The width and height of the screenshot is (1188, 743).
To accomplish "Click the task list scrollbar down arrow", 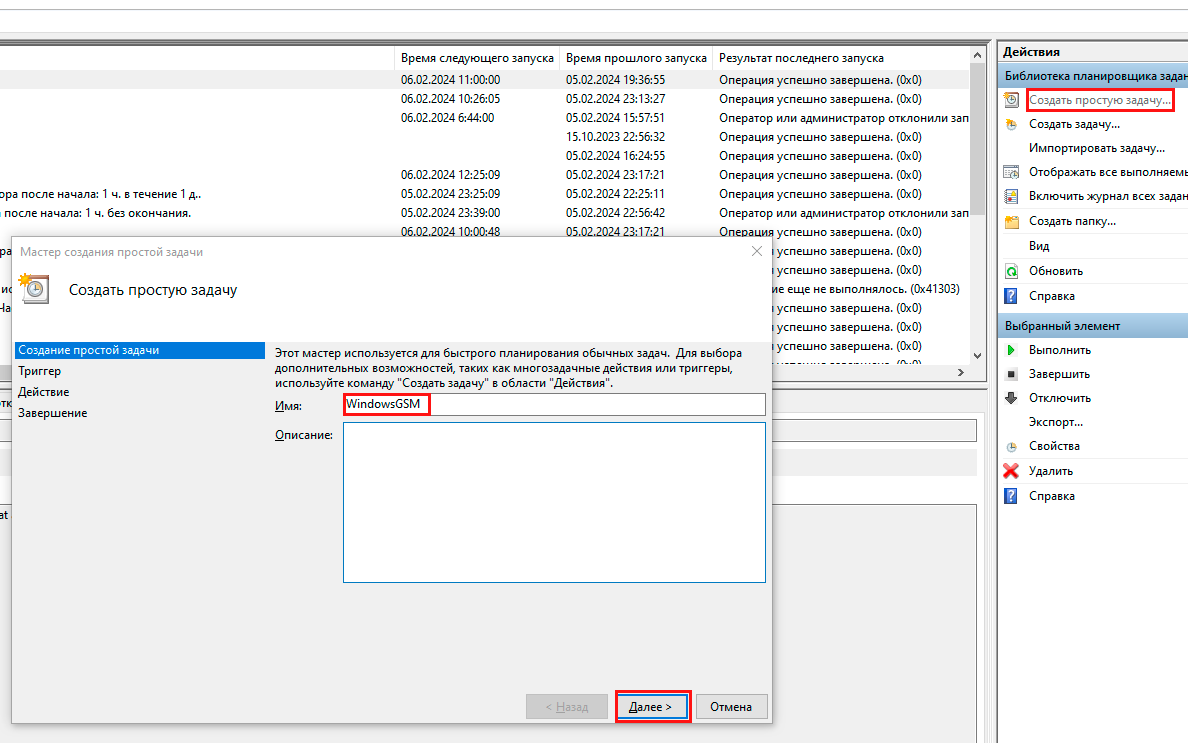I will [x=977, y=356].
